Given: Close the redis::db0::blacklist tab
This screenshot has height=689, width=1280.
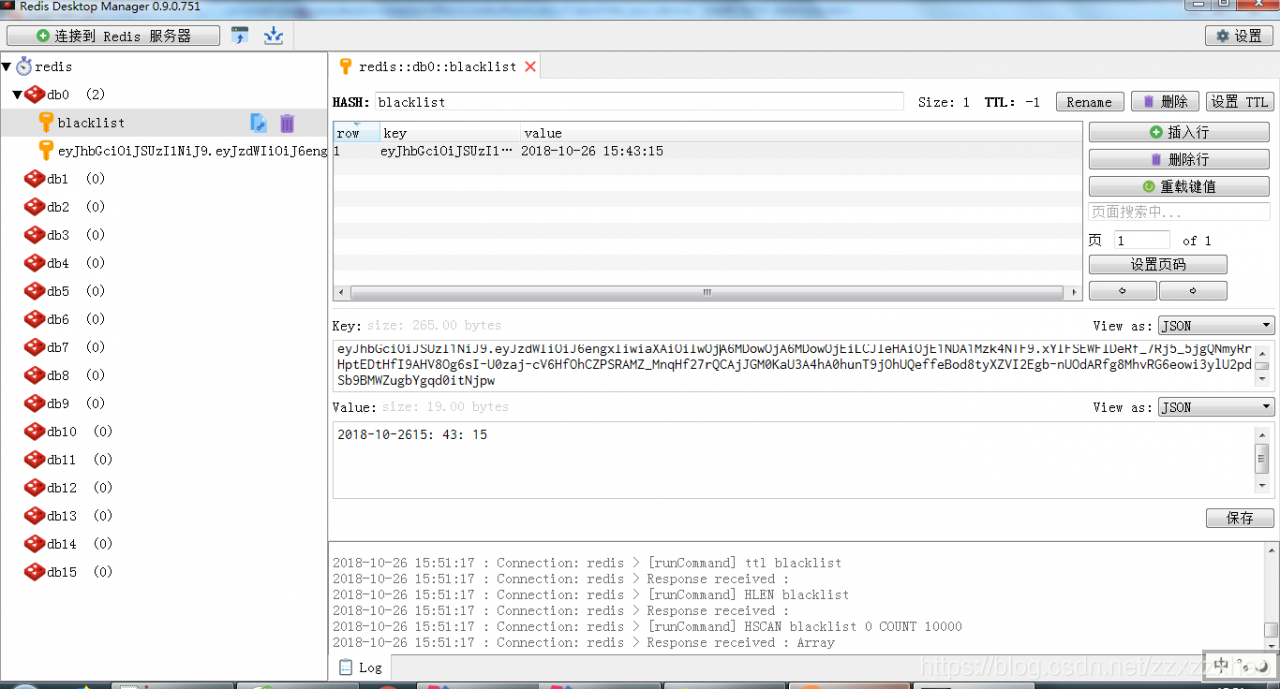Looking at the screenshot, I should tap(530, 66).
